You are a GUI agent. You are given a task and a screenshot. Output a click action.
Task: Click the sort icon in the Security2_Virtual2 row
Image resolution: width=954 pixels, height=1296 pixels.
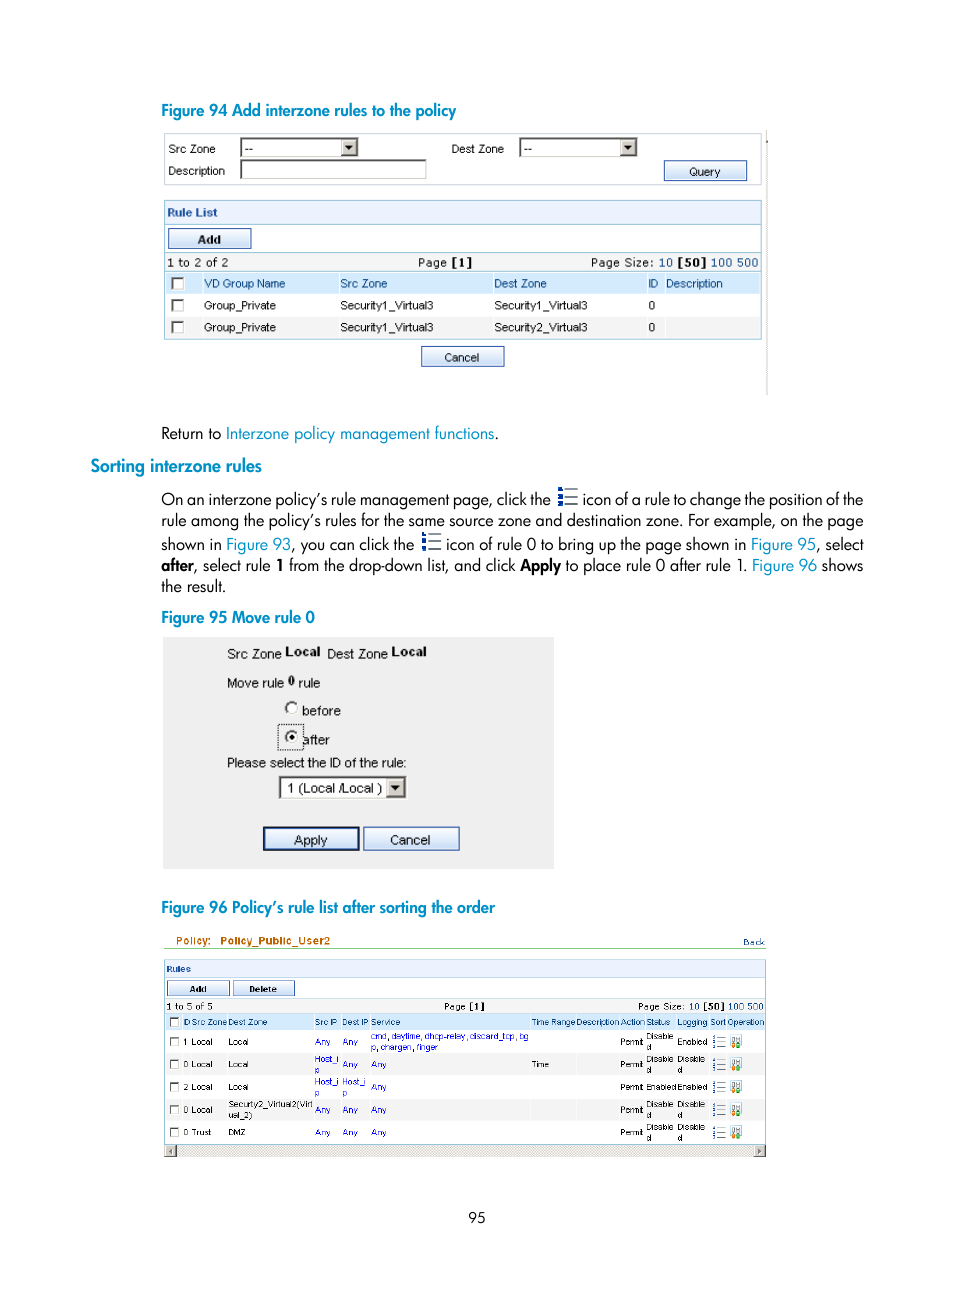click(719, 1110)
